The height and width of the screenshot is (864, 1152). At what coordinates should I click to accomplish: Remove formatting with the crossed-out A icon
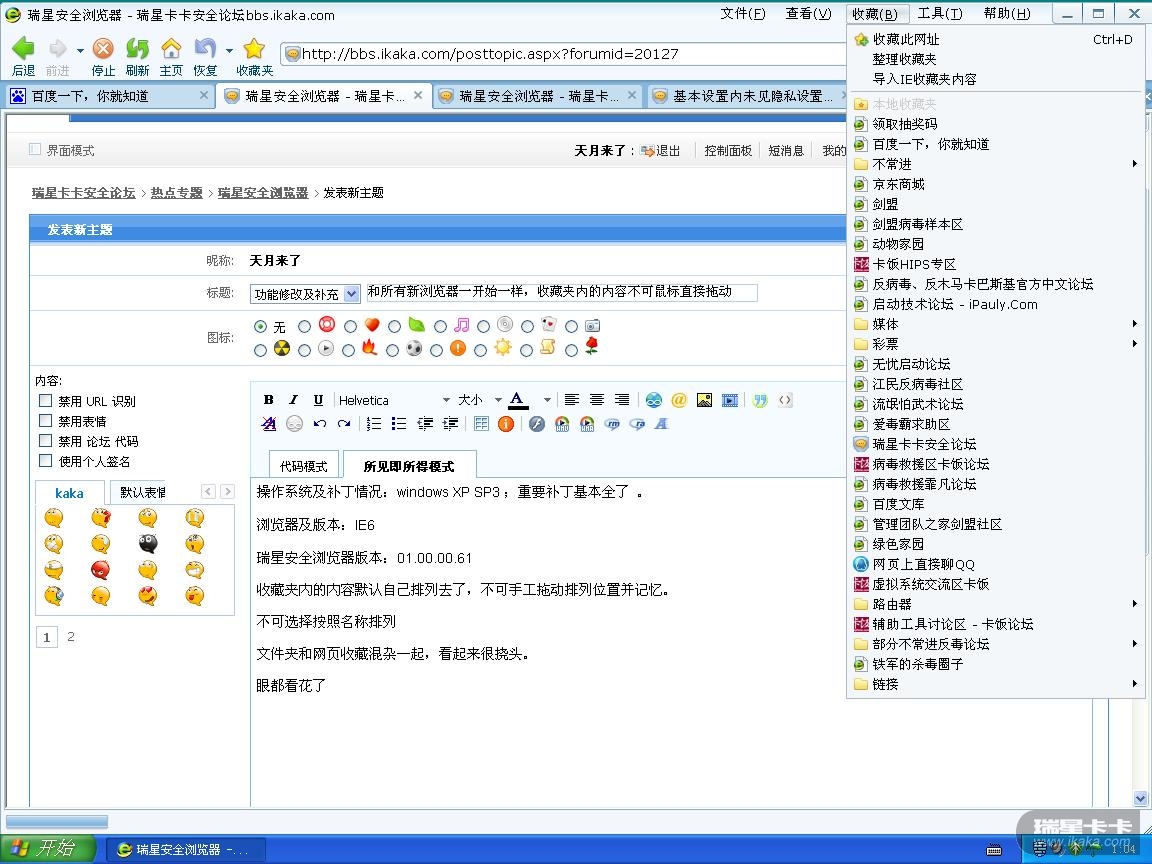coord(269,423)
